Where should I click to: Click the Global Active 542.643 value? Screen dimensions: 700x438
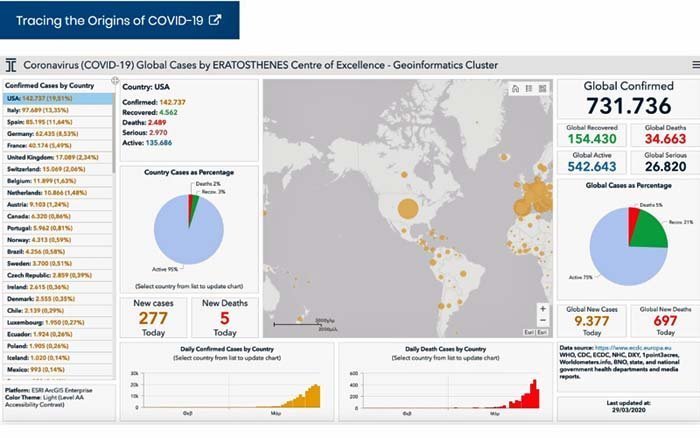click(x=592, y=167)
